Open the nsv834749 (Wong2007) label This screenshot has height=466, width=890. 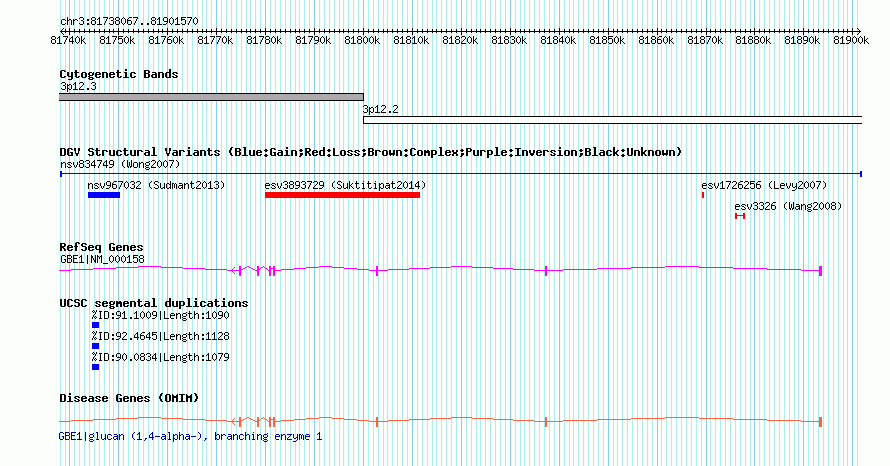tap(120, 165)
